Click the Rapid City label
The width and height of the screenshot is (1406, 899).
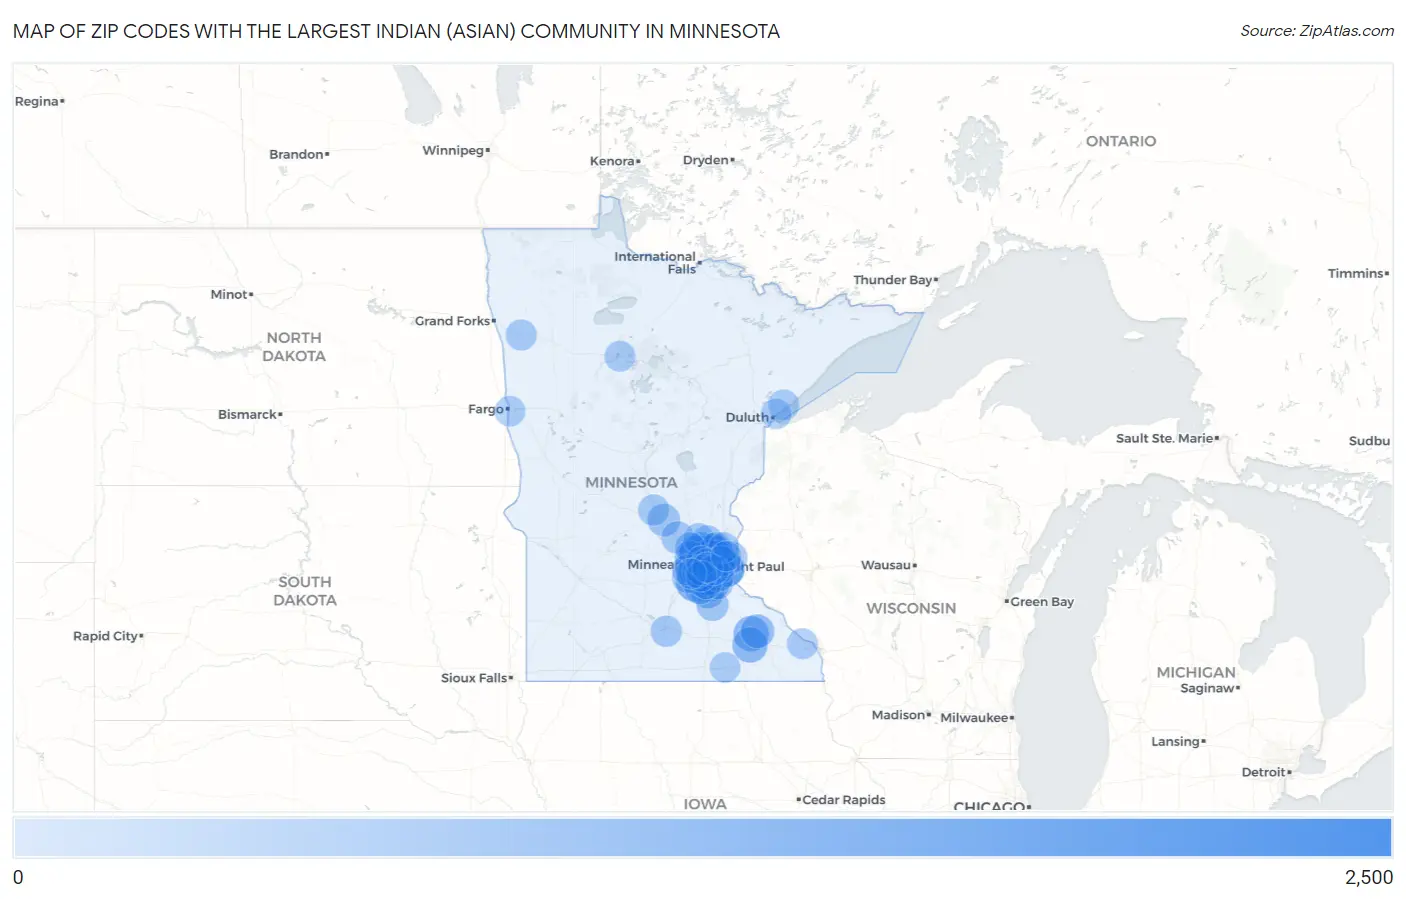pyautogui.click(x=105, y=636)
